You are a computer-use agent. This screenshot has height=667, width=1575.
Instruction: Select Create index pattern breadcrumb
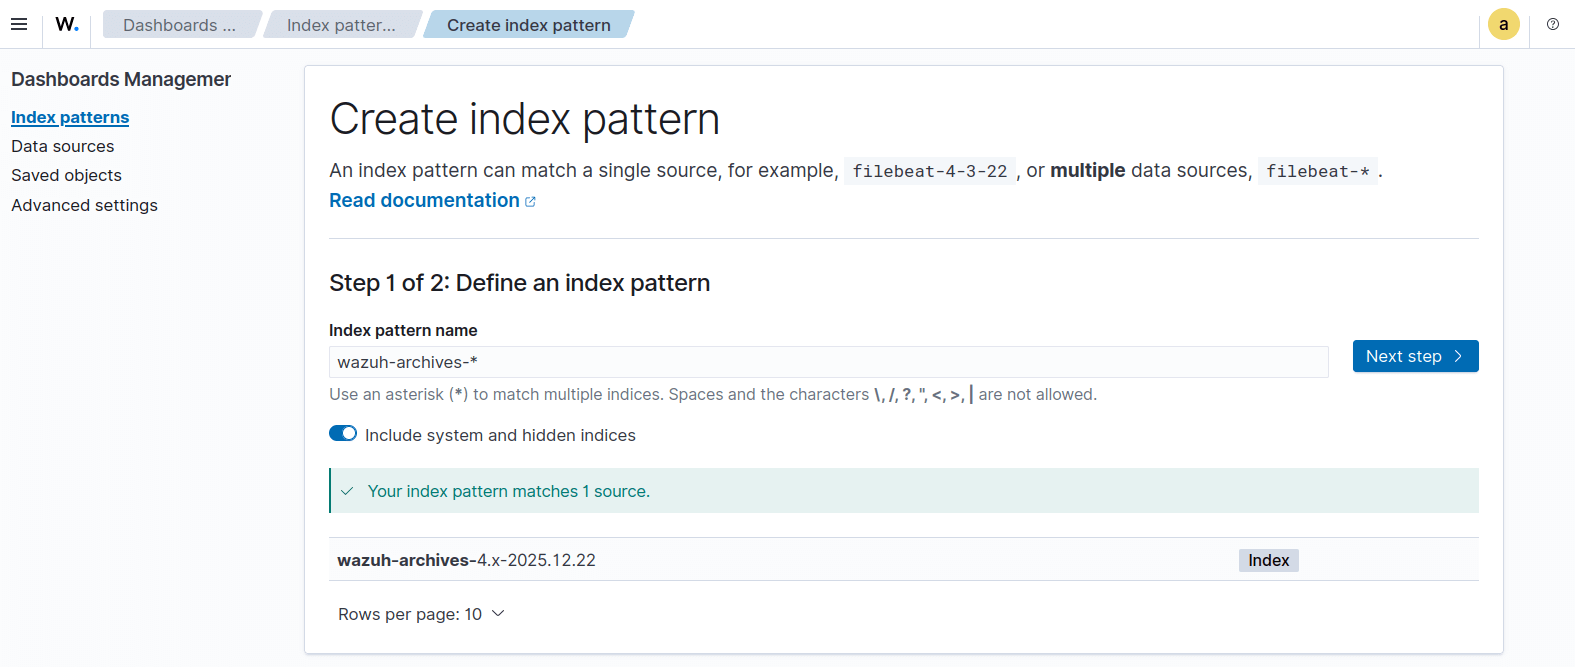tap(529, 25)
